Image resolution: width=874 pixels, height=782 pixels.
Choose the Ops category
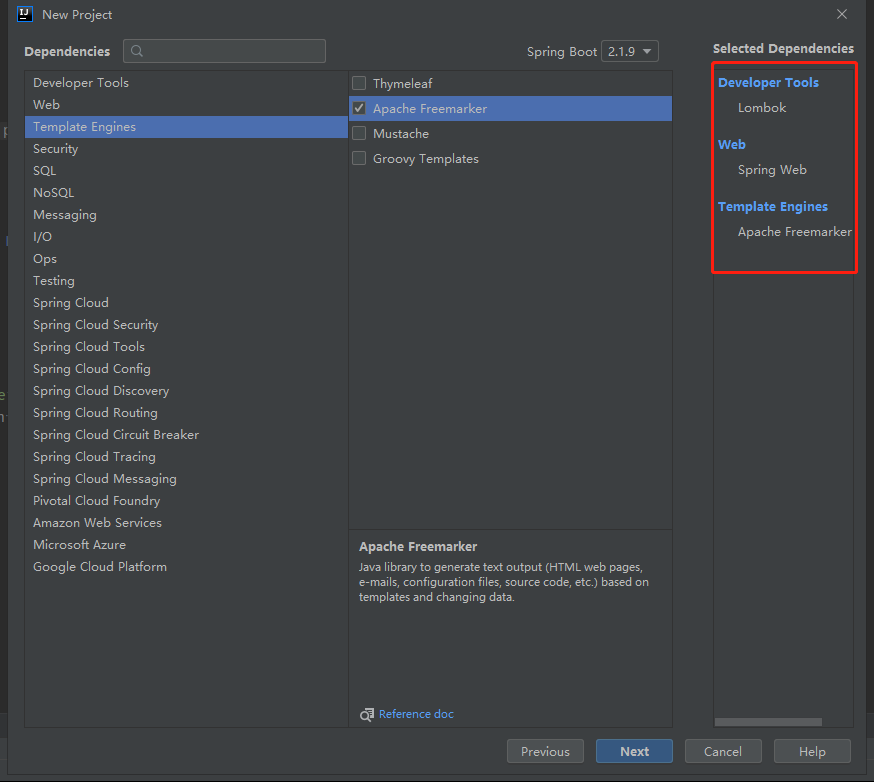186,259
